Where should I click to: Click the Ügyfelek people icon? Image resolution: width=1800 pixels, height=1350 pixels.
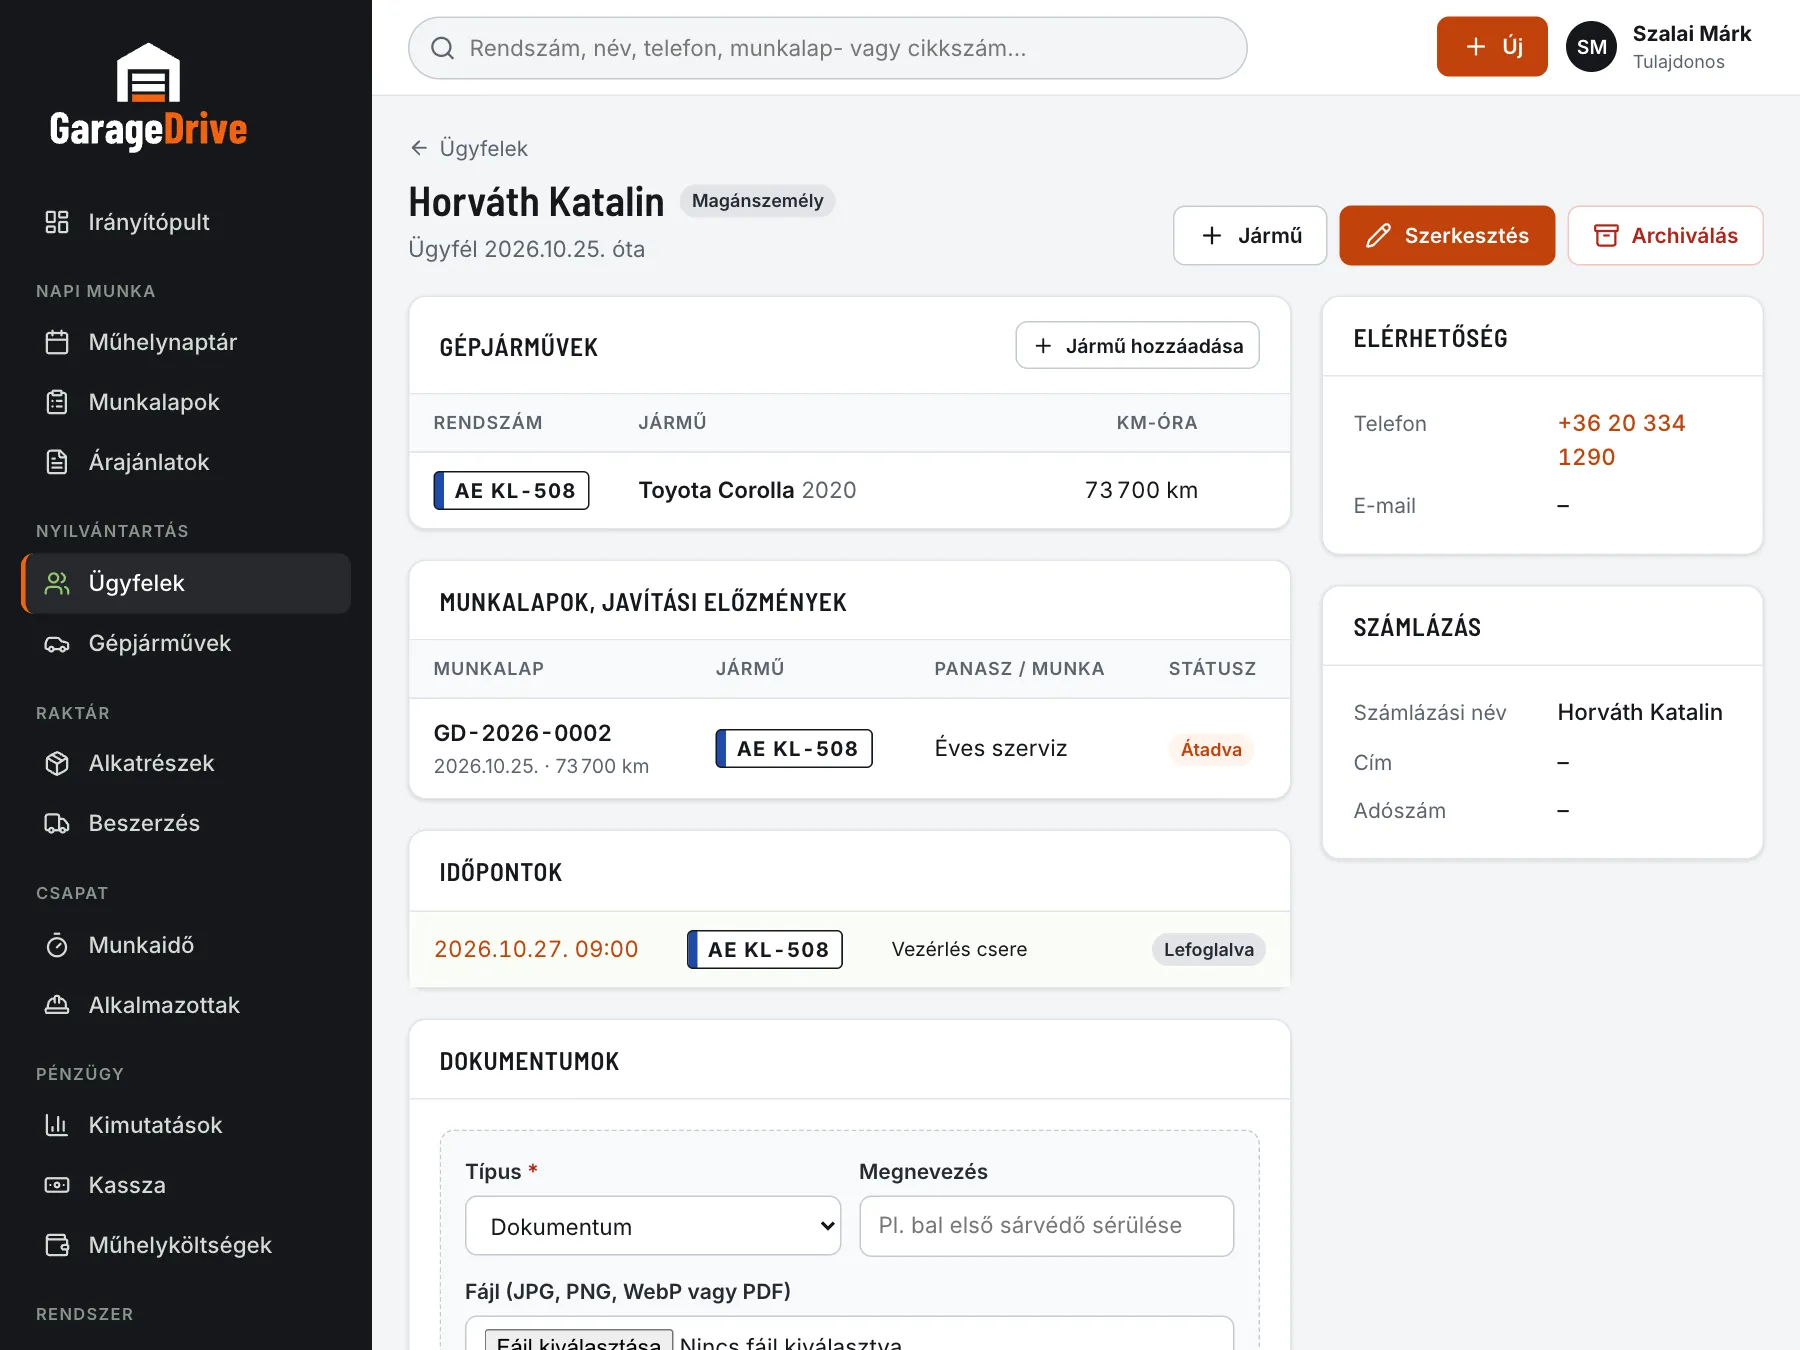pos(57,583)
